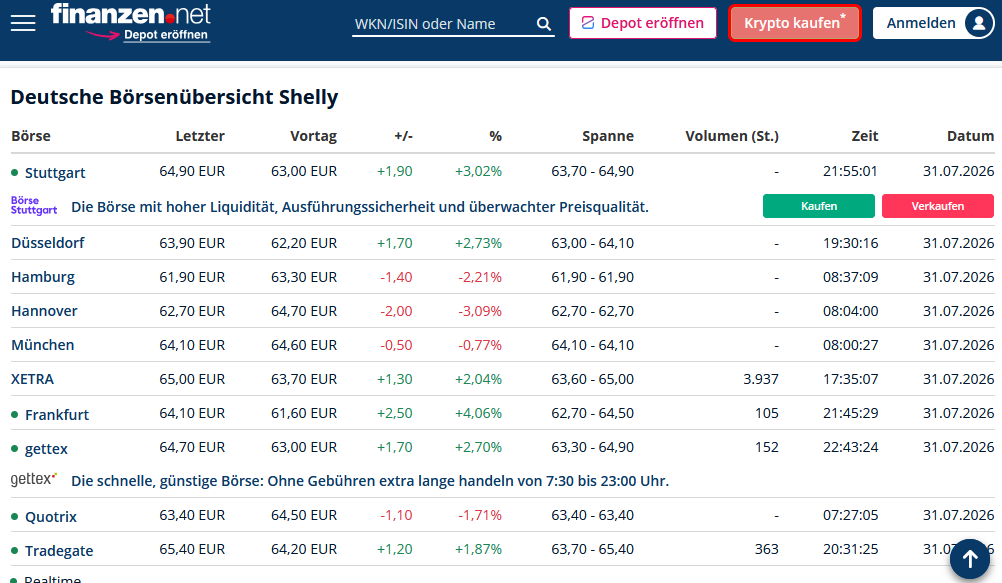Click the finanzen.net logo

click(131, 13)
